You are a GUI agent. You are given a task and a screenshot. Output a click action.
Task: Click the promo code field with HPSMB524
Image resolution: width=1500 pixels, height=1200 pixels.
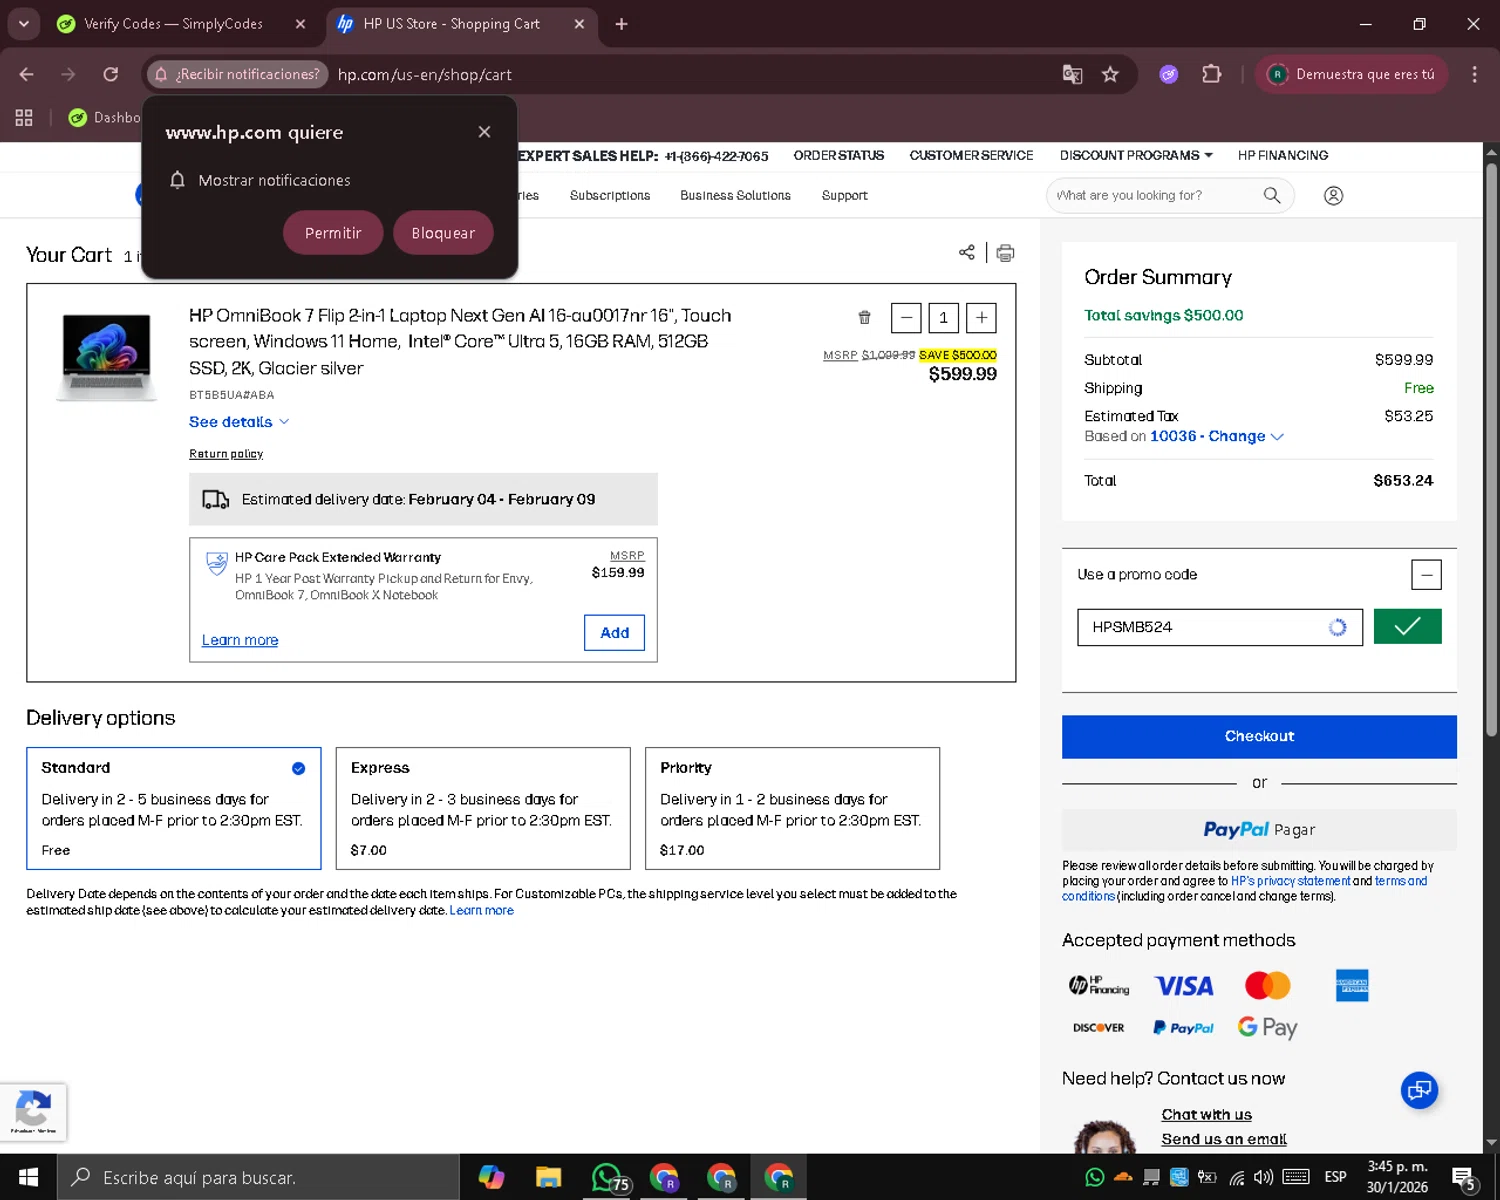point(1219,627)
